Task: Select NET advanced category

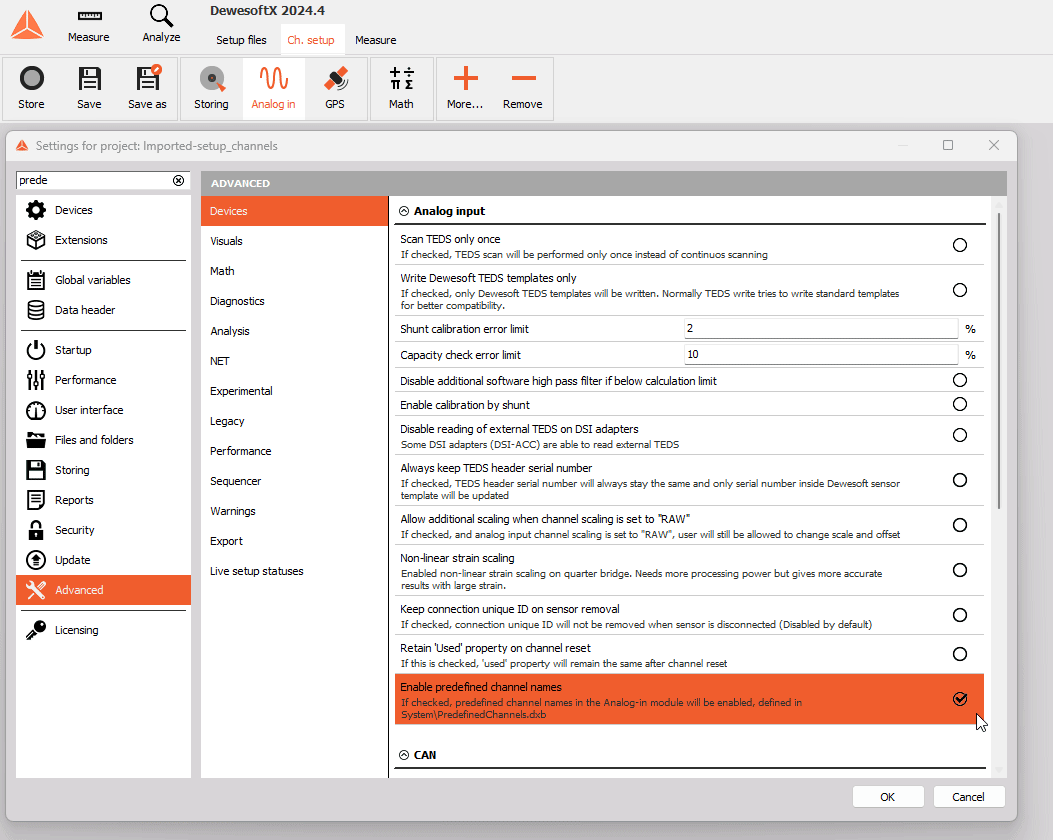Action: (294, 361)
